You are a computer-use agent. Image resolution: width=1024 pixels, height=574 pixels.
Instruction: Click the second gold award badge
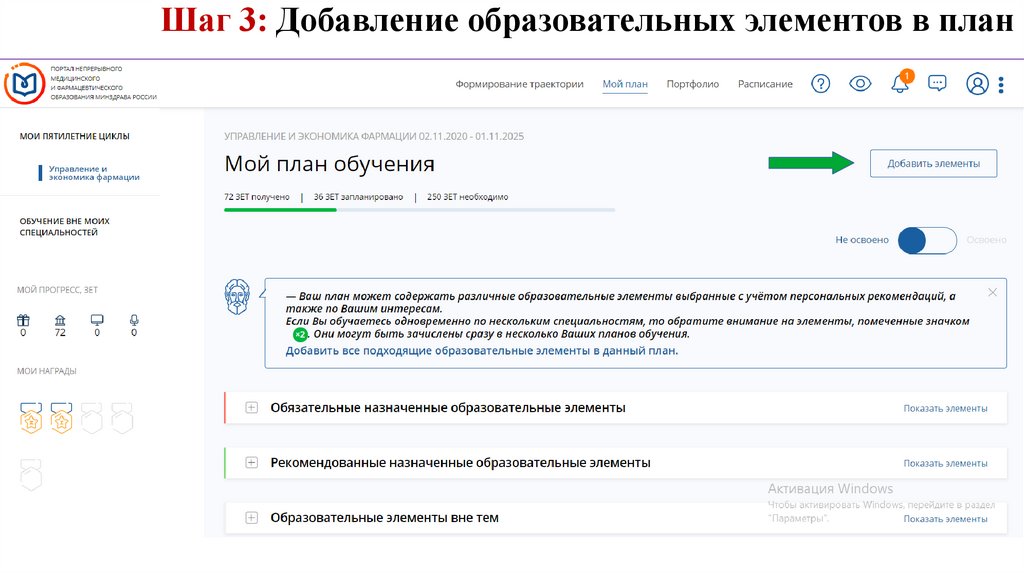(61, 418)
